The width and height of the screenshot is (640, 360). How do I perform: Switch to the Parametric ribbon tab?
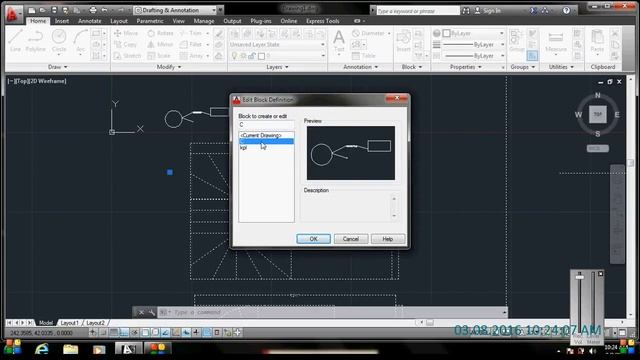(x=150, y=21)
